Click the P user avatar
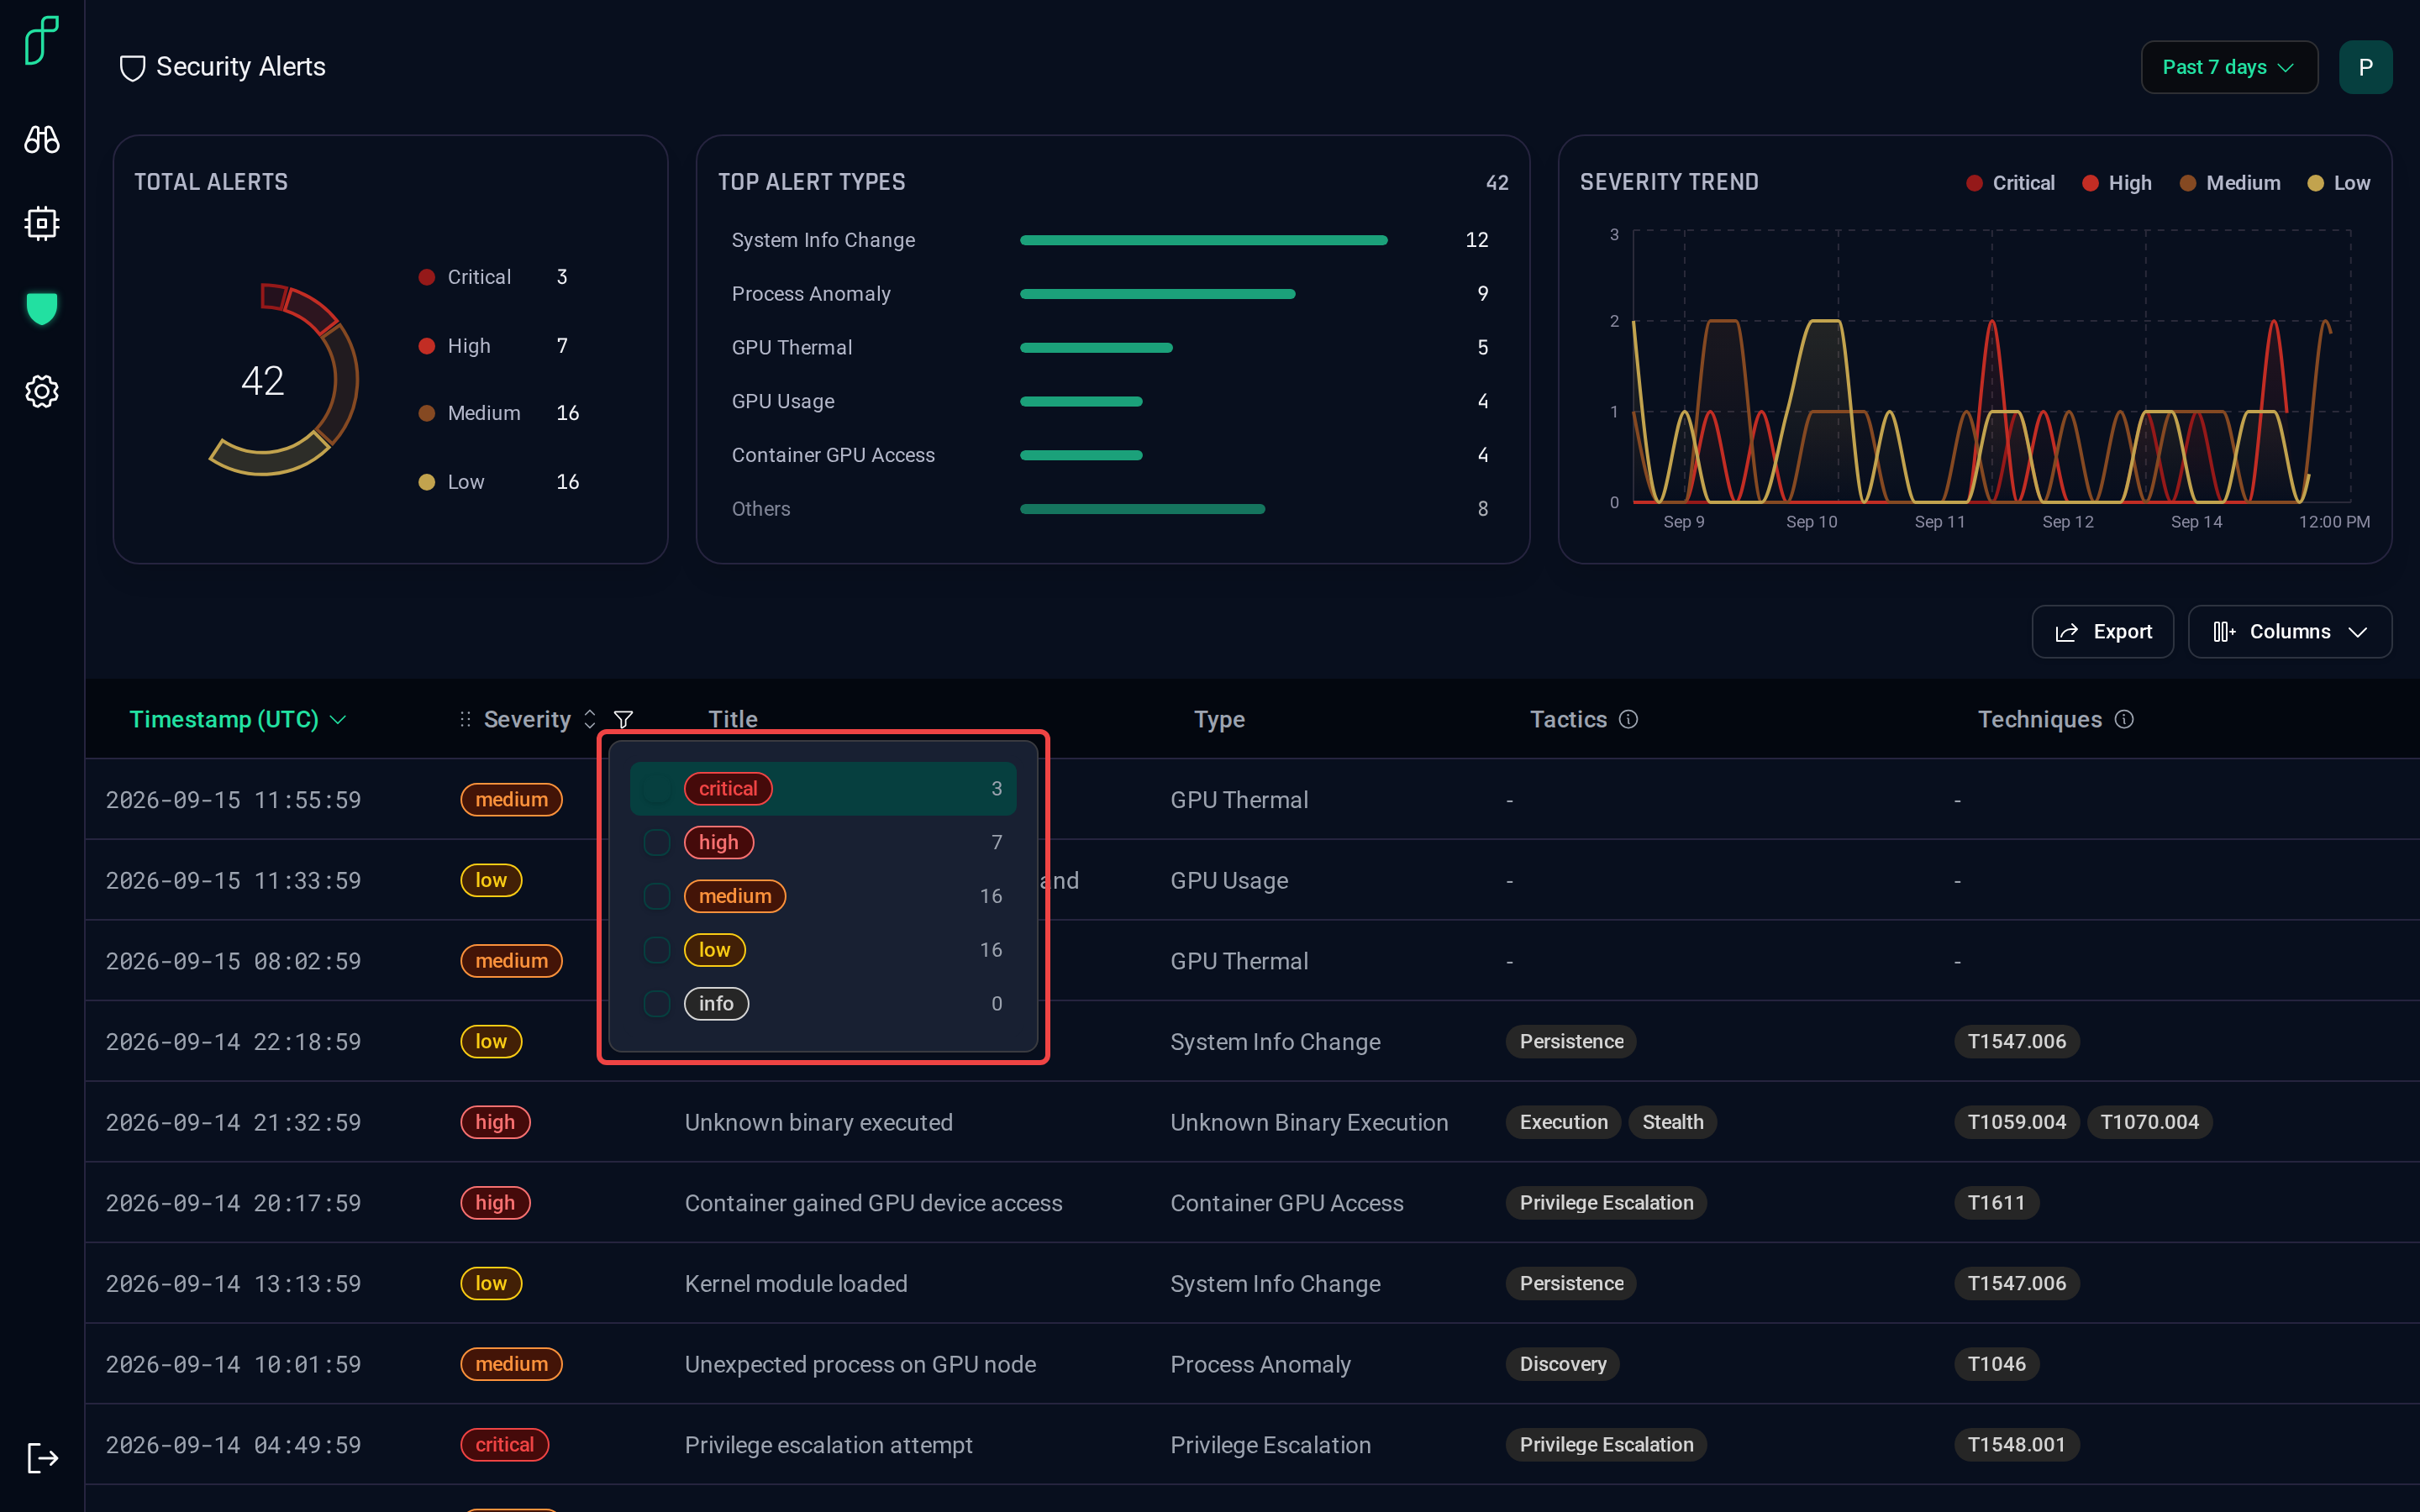The height and width of the screenshot is (1512, 2420). [x=2365, y=67]
